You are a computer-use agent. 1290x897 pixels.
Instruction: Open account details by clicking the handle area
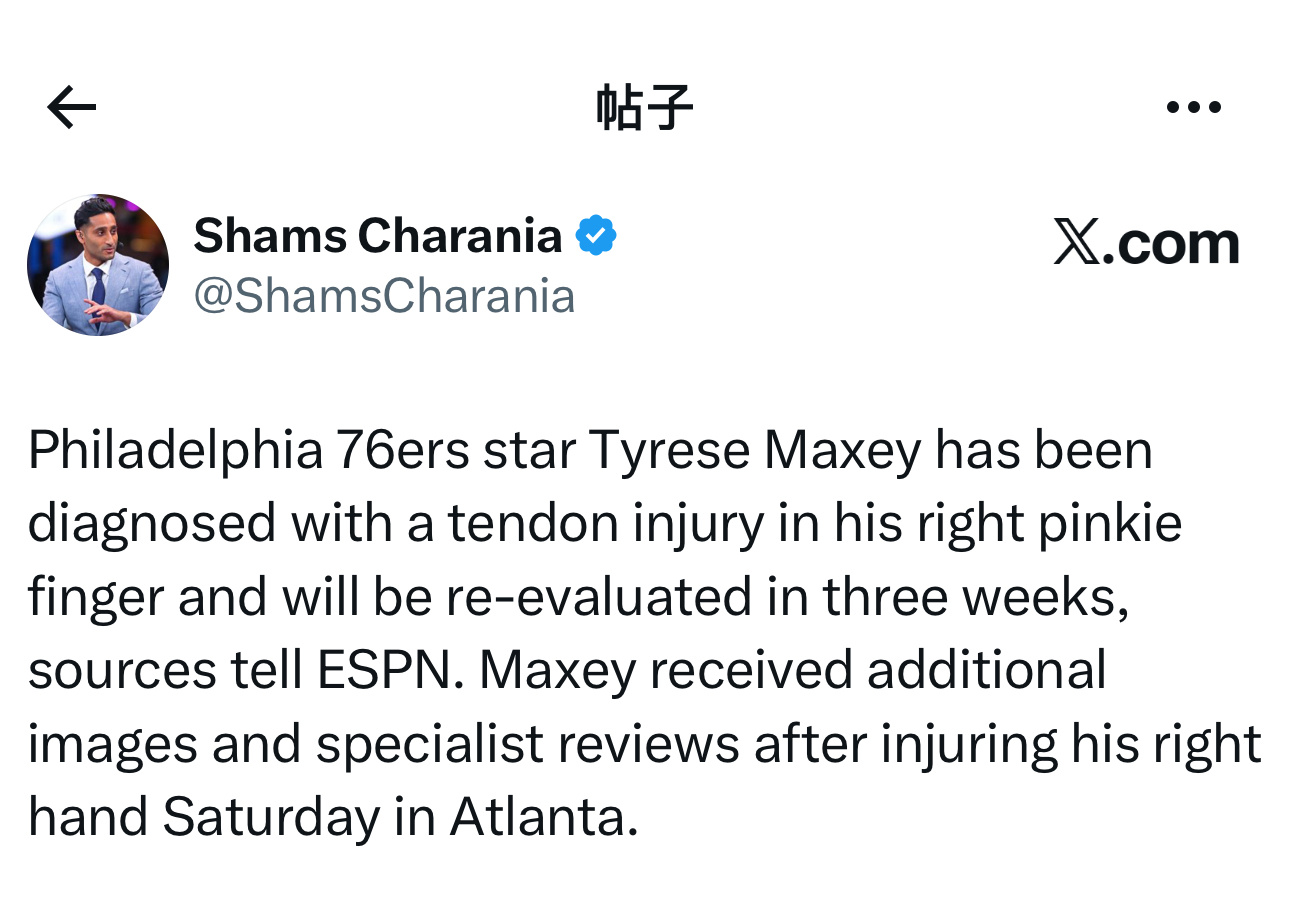(385, 295)
